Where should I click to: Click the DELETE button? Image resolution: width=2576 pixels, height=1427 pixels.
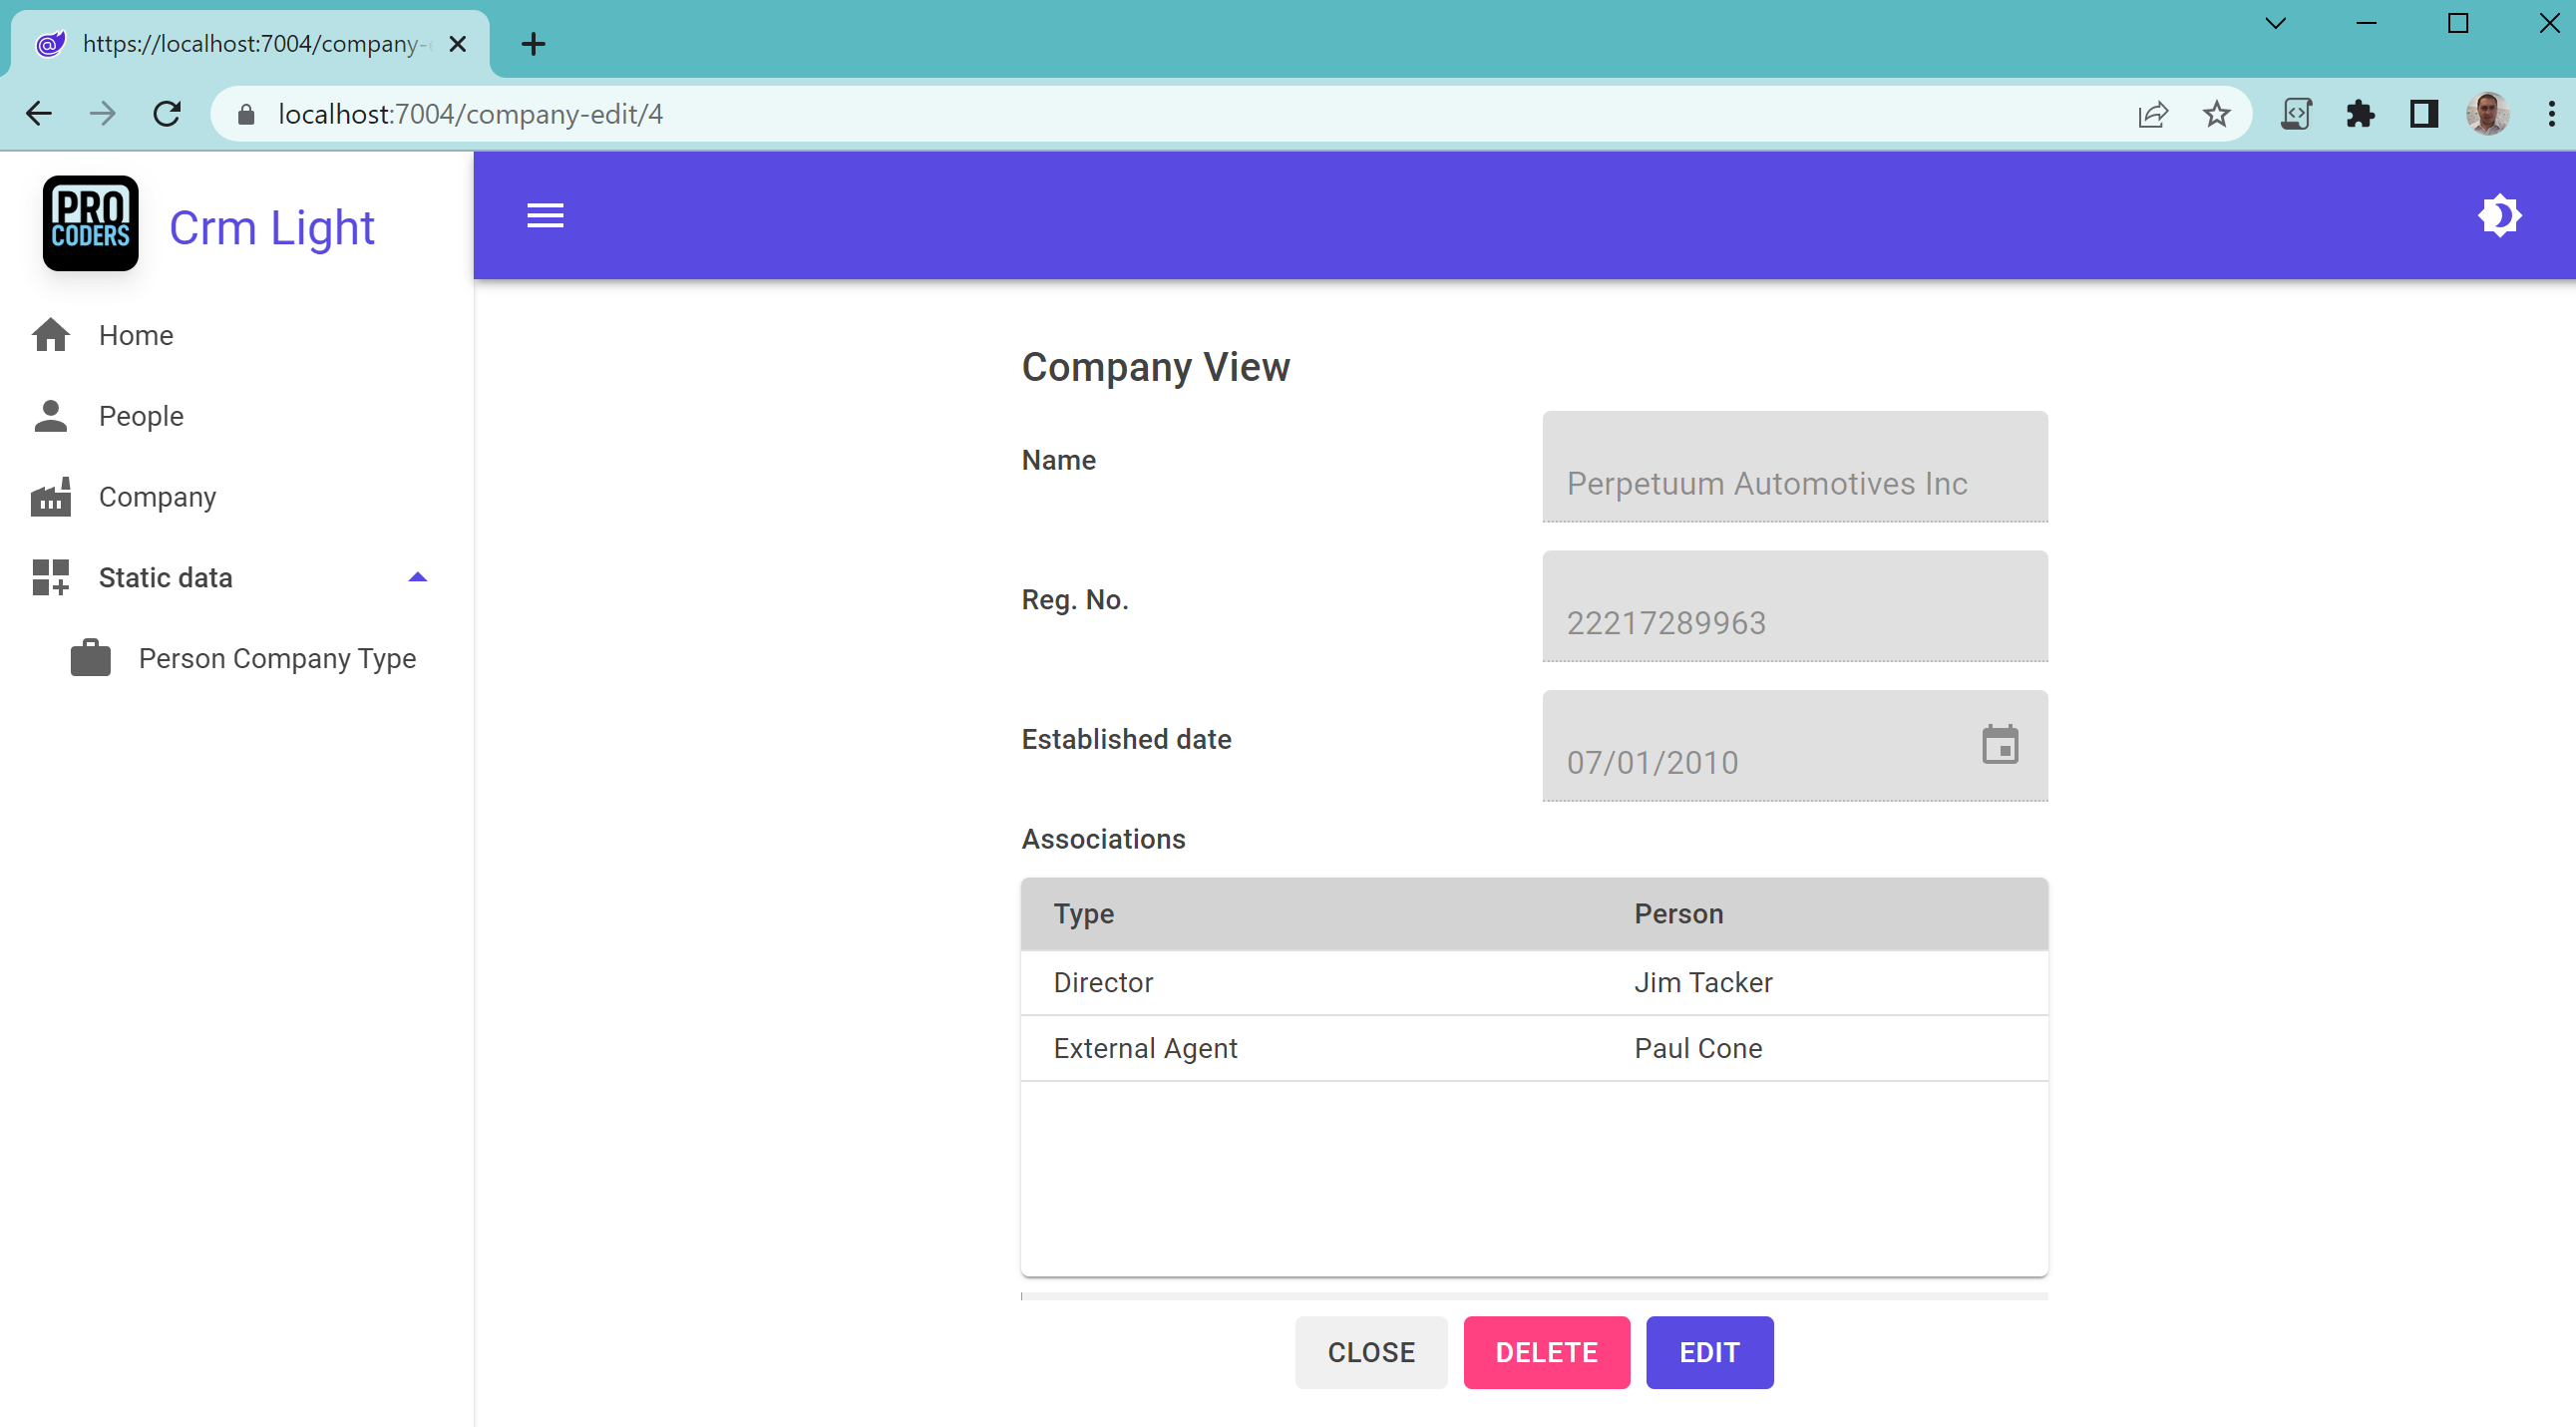coord(1546,1353)
